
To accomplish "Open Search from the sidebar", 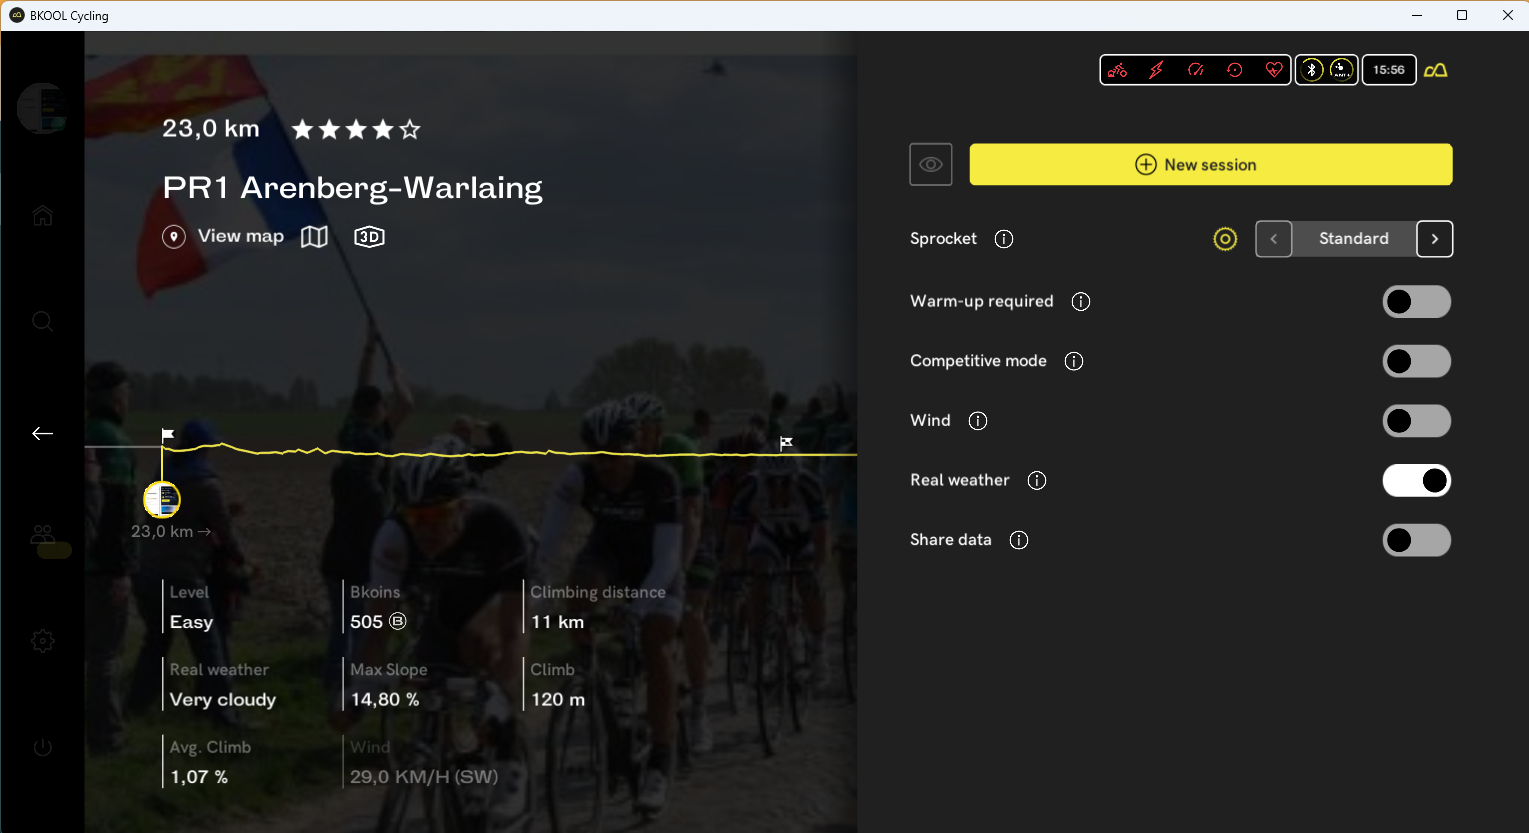I will [x=42, y=321].
